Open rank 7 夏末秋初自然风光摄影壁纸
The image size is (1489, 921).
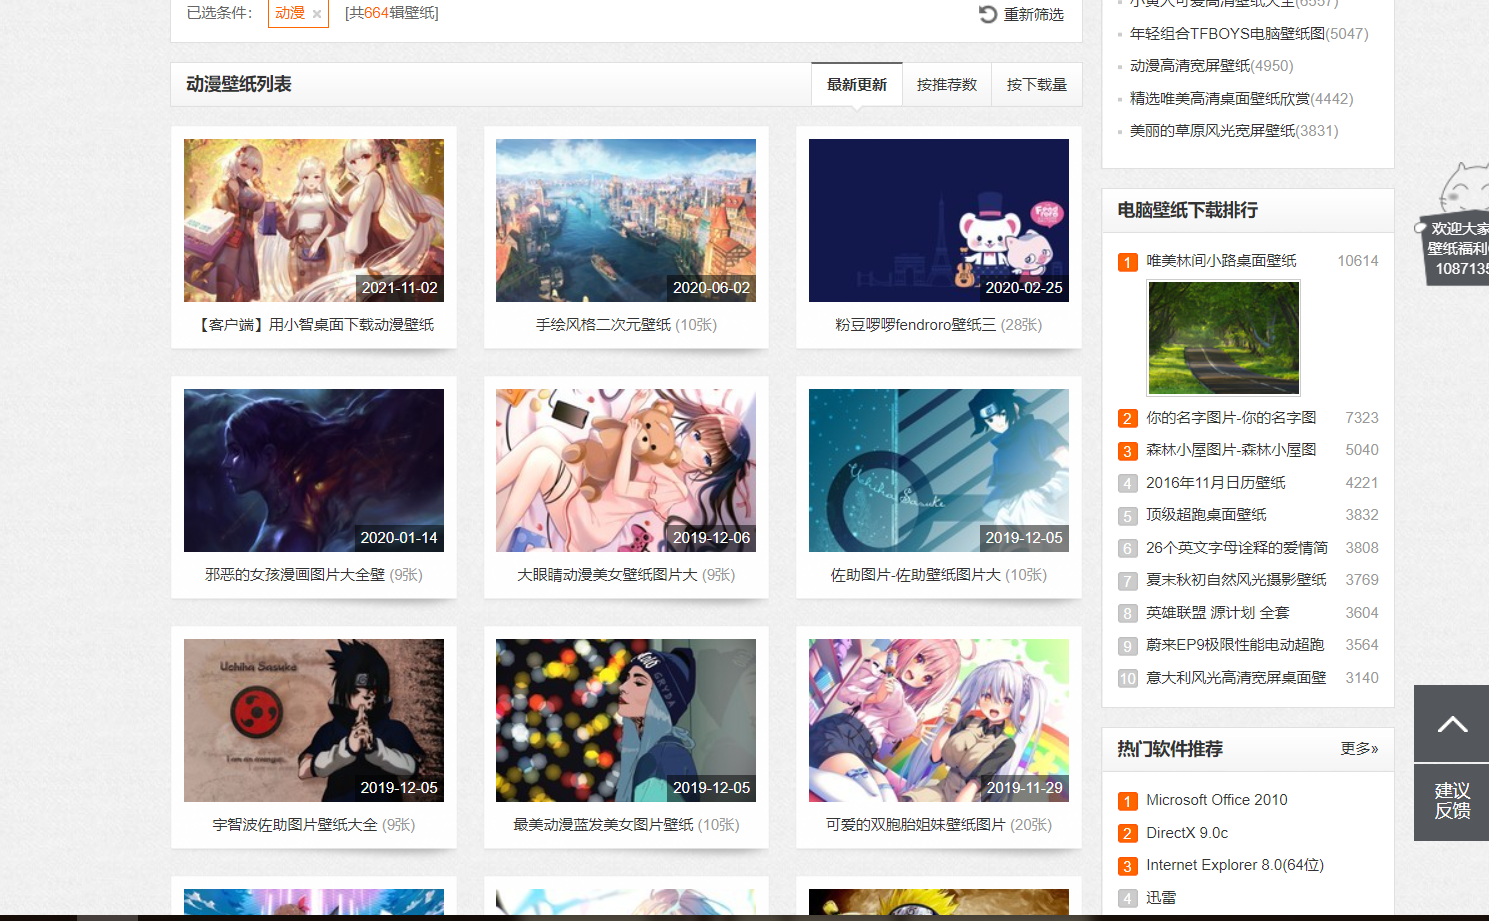point(1236,580)
